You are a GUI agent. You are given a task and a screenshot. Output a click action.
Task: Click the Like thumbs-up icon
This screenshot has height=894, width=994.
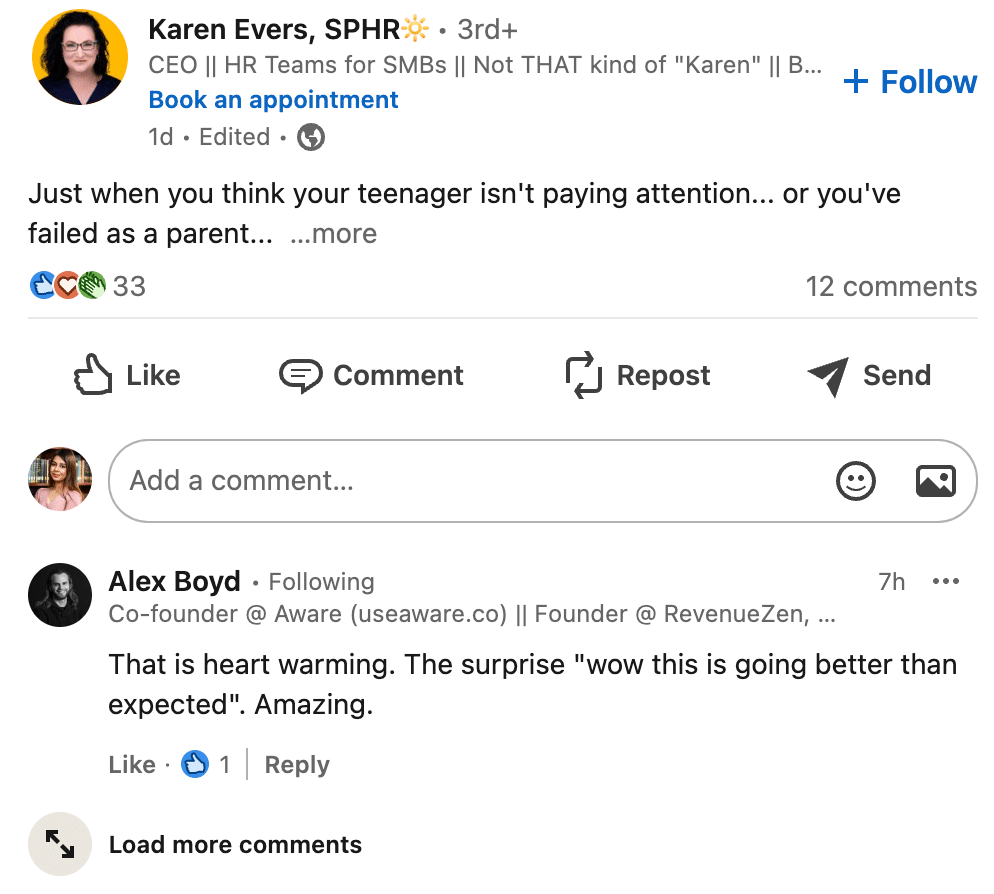92,374
